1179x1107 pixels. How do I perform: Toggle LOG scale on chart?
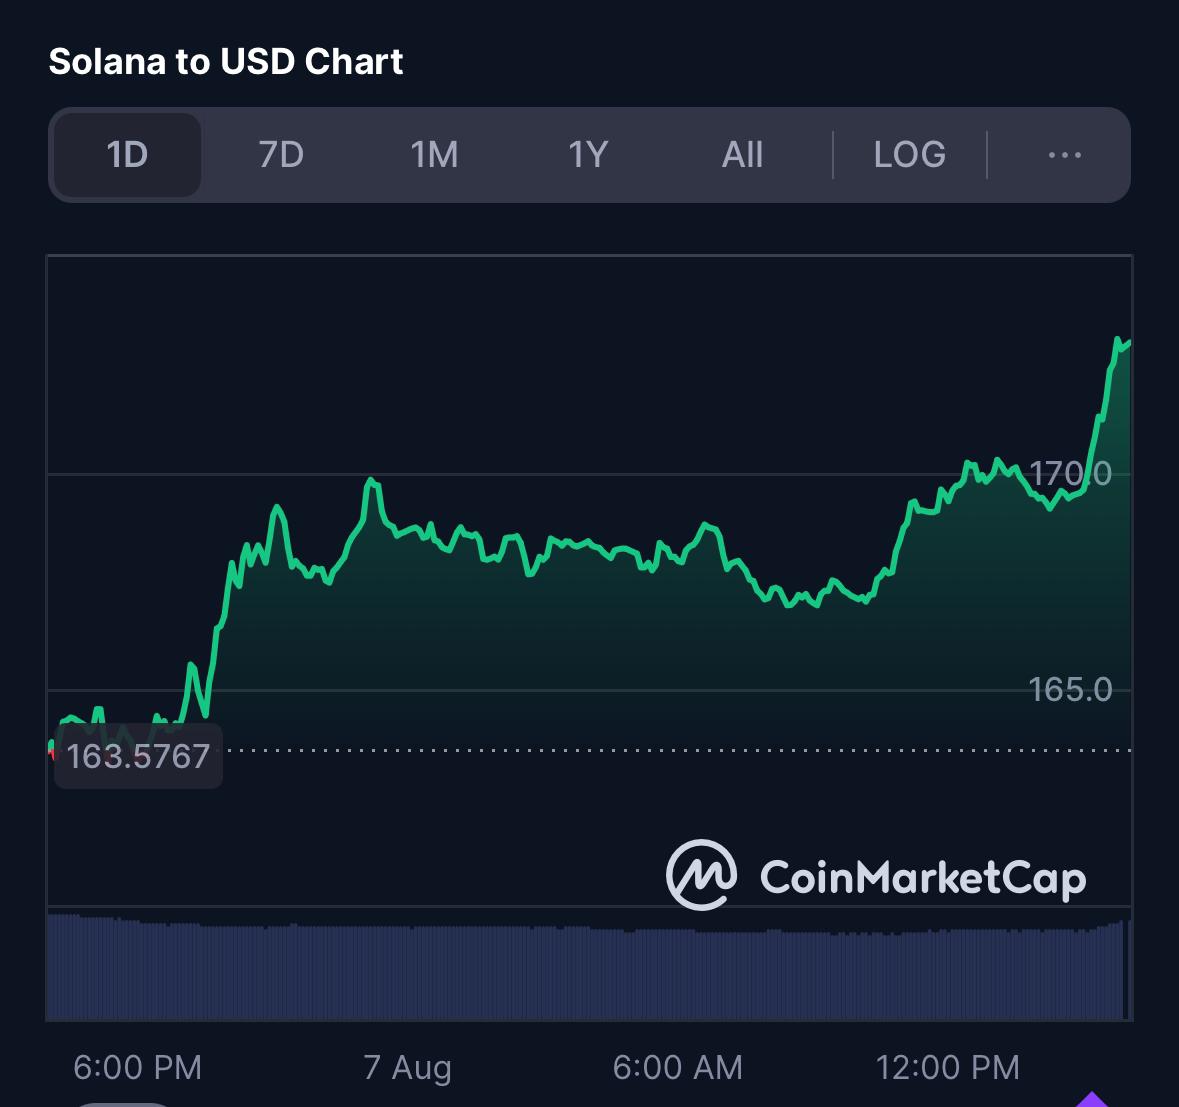click(x=910, y=155)
